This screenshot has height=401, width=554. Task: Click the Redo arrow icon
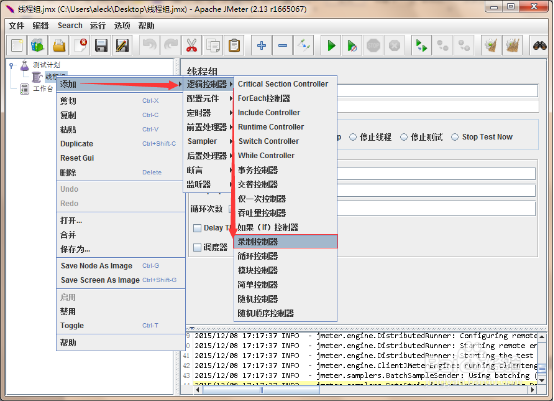point(171,46)
